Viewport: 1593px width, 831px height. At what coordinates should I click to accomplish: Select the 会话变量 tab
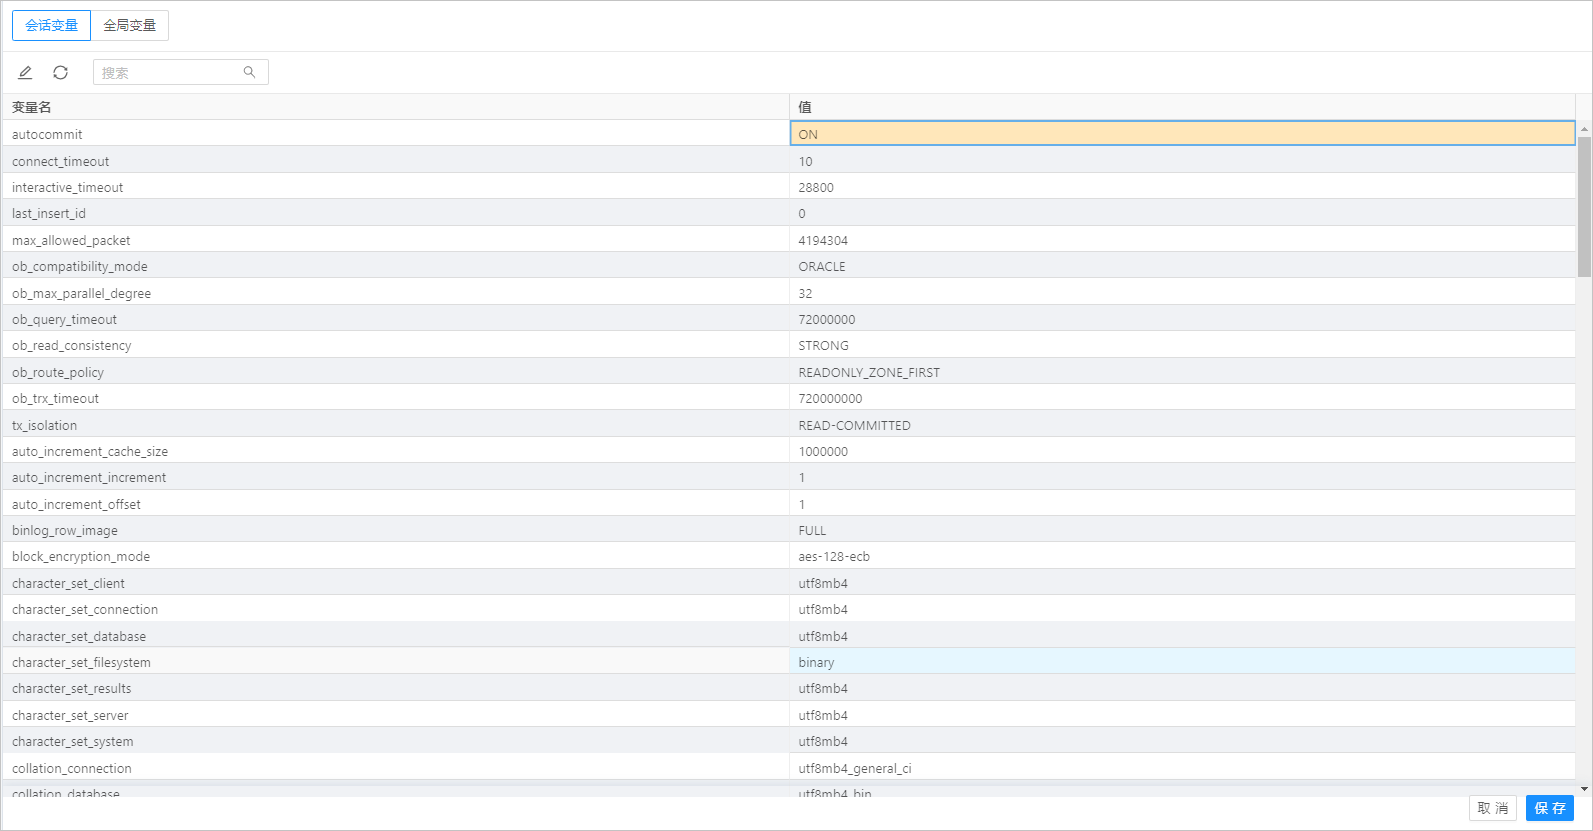pos(52,26)
